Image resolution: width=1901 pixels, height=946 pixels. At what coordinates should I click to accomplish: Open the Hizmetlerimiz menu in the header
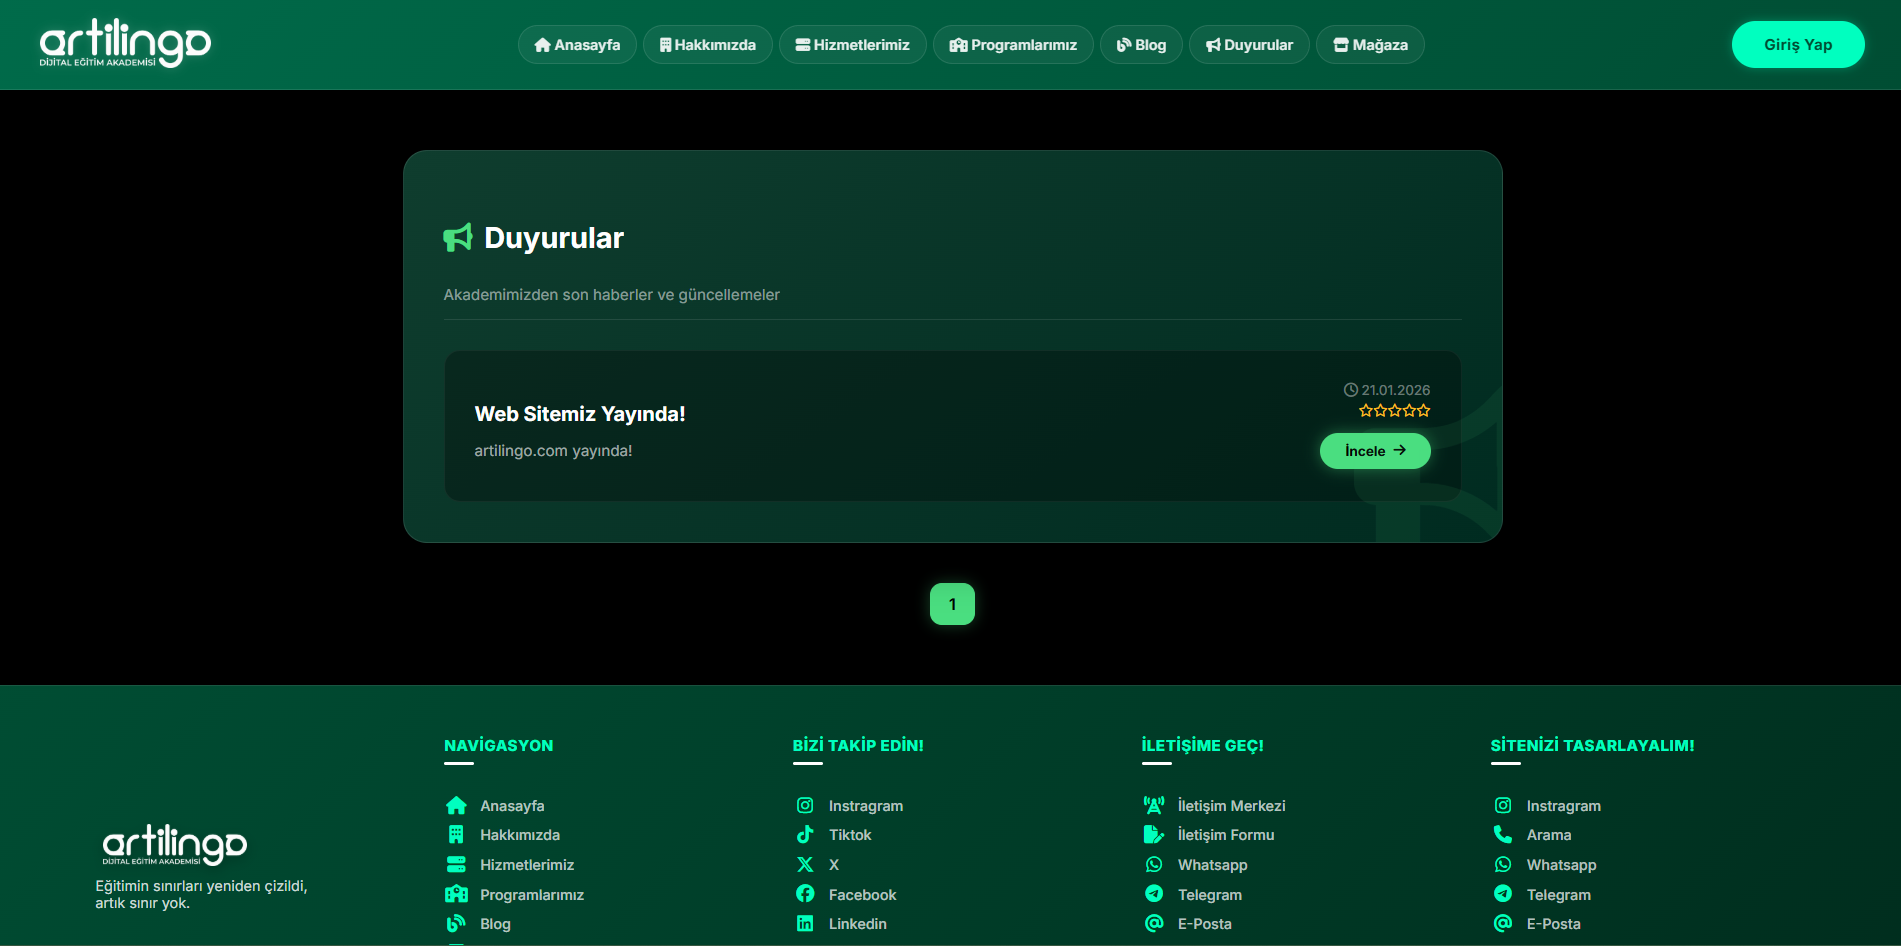852,45
